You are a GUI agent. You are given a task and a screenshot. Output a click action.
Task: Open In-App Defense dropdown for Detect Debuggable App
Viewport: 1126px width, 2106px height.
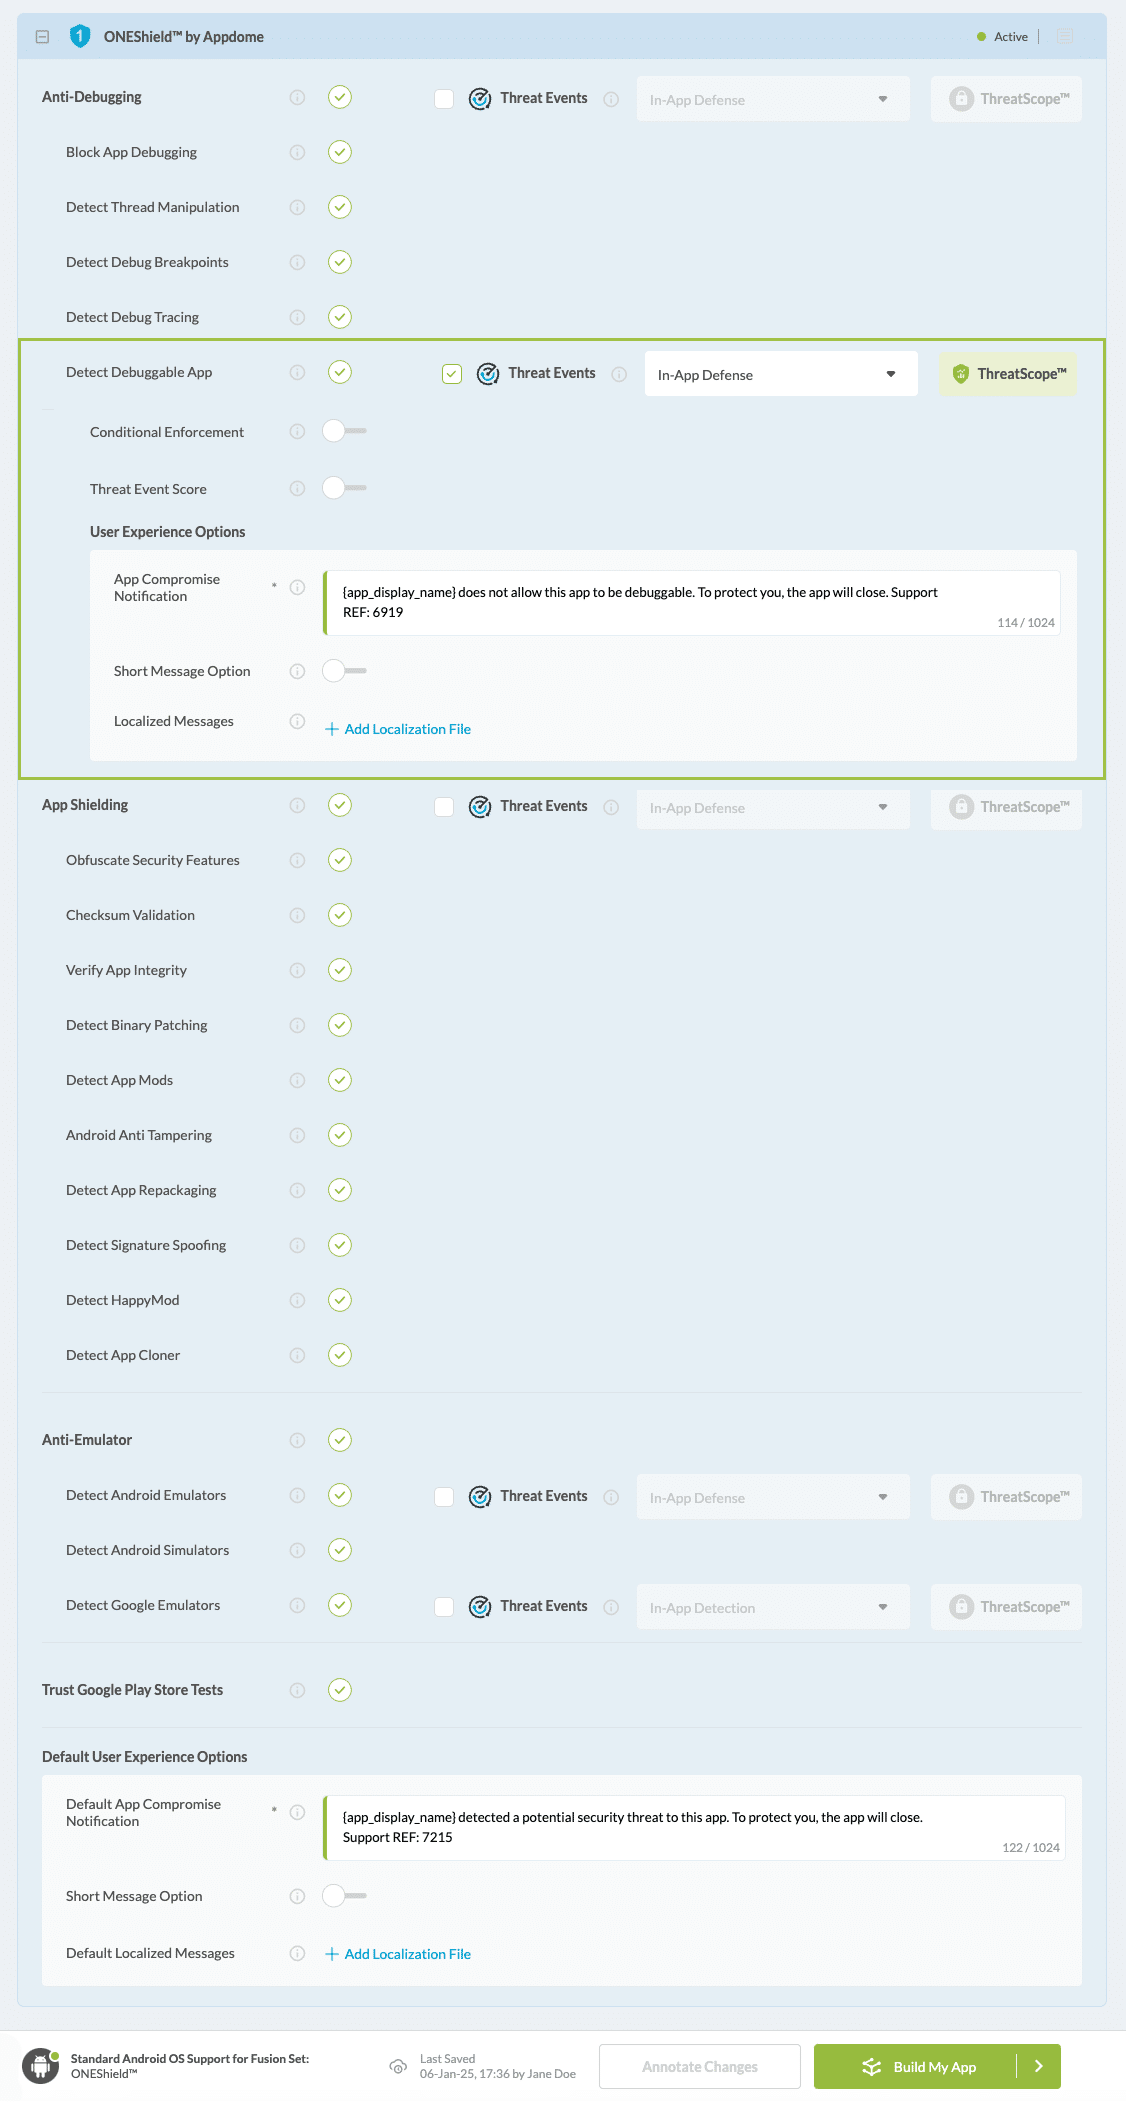click(x=780, y=374)
